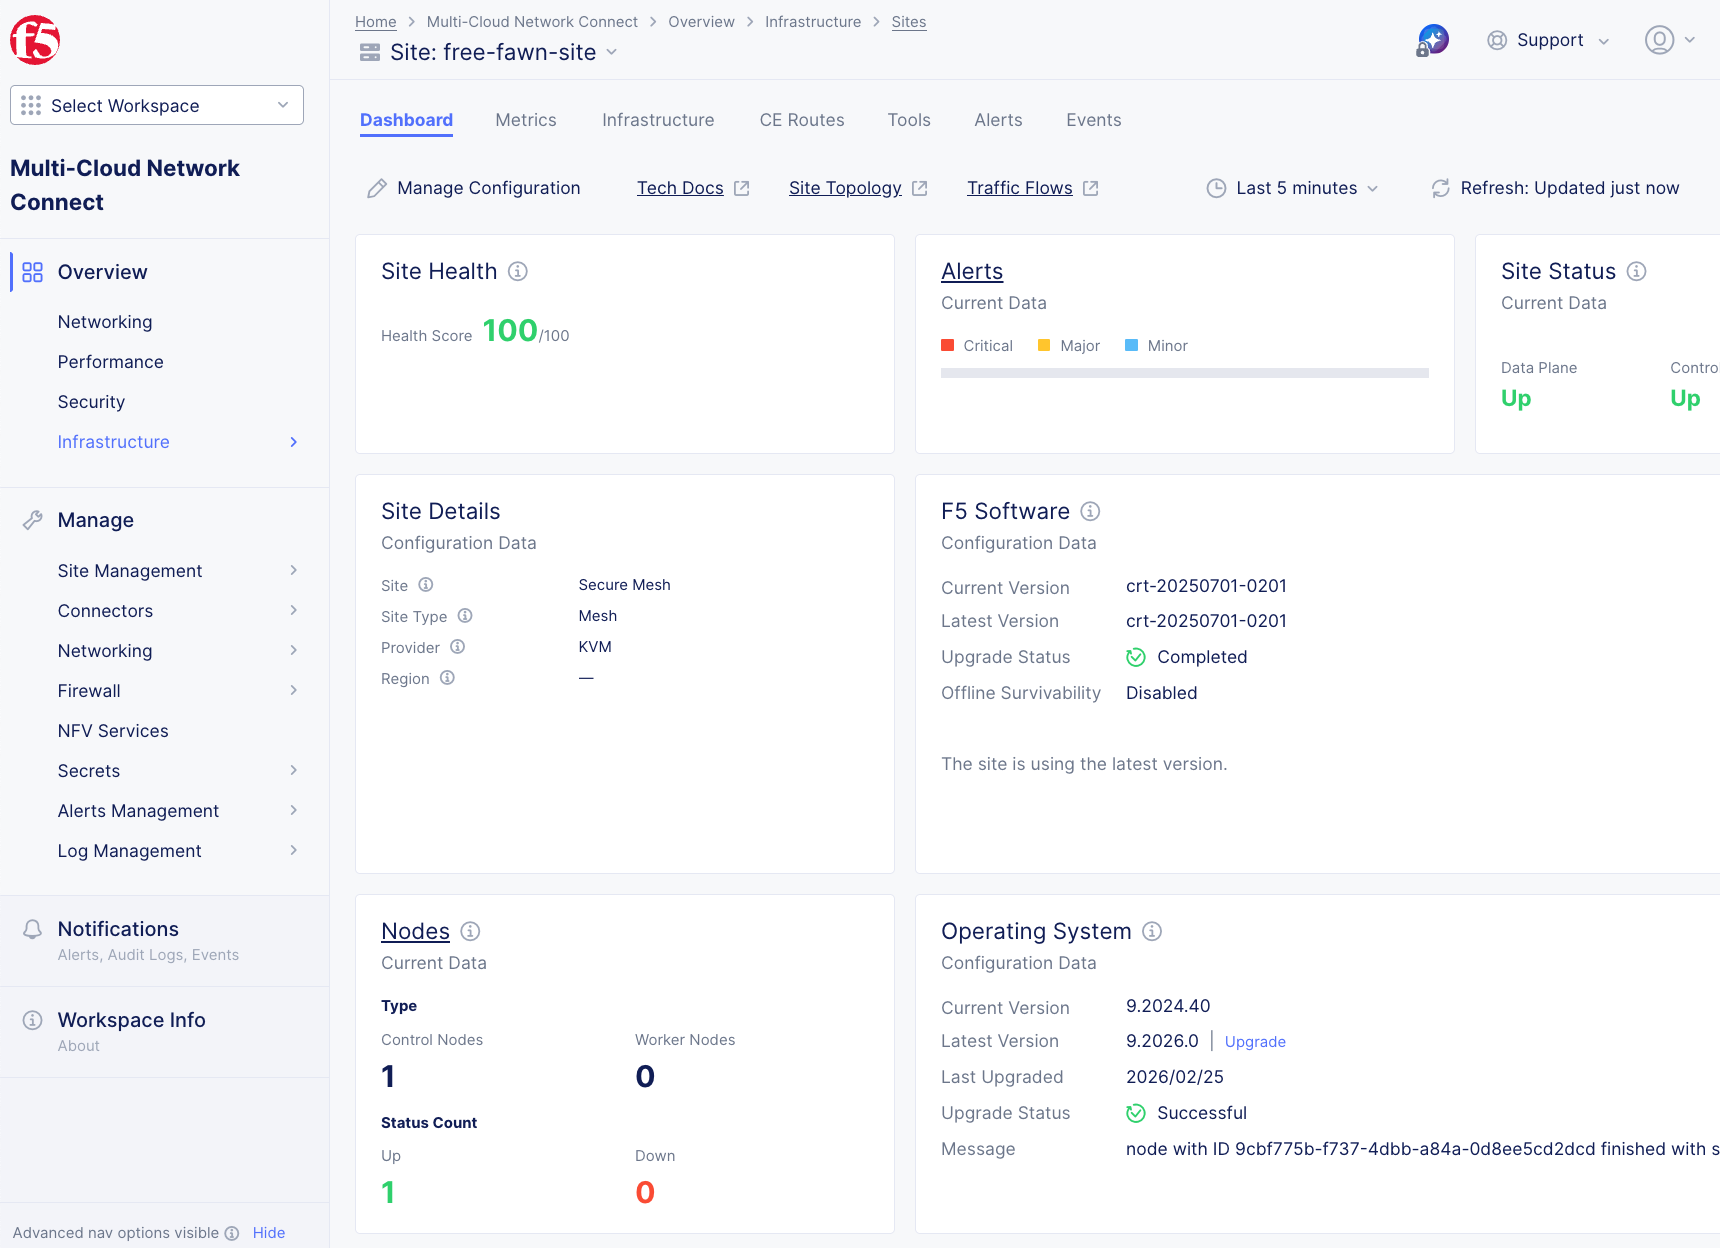Click the Overview grid icon
Viewport: 1720px width, 1248px height.
(33, 272)
